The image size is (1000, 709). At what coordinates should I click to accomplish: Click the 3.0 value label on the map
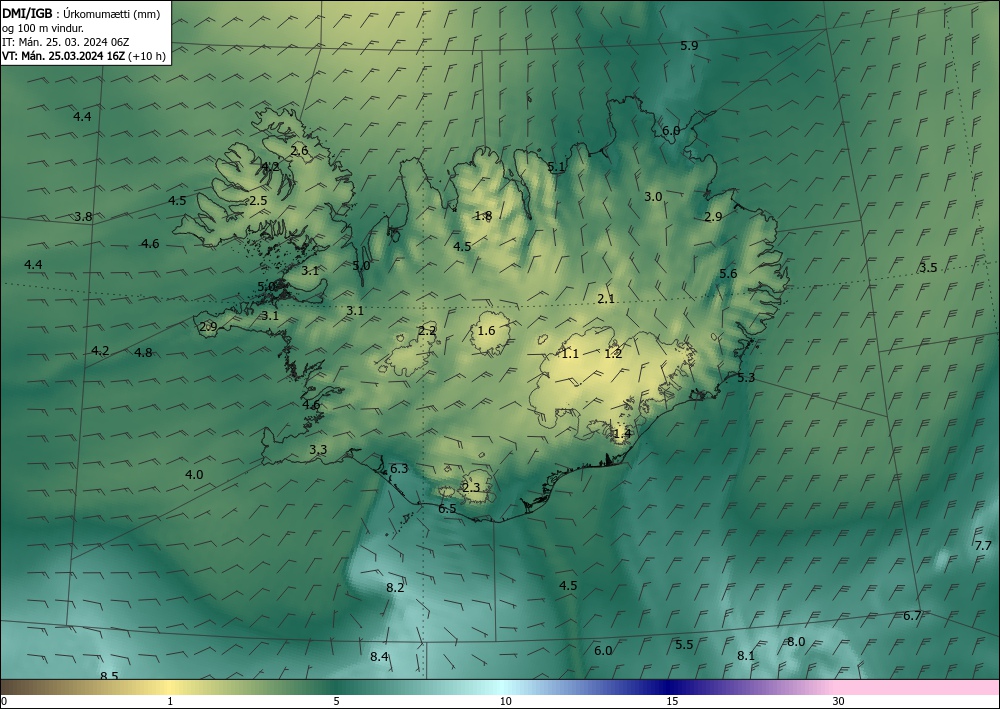pos(653,197)
